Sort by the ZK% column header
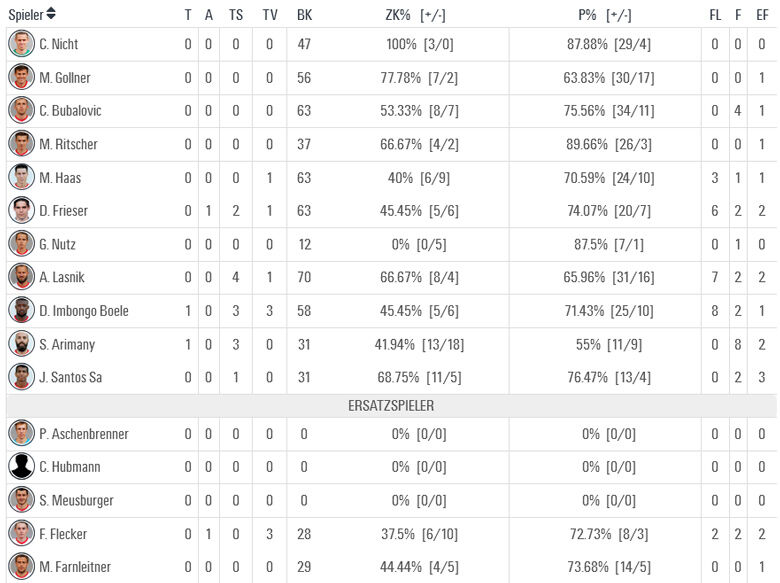Viewport: 780px width, 583px height. coord(397,15)
